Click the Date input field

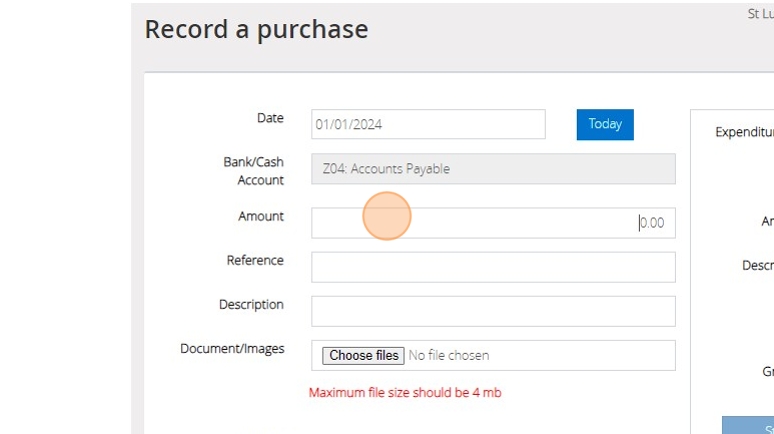(428, 124)
